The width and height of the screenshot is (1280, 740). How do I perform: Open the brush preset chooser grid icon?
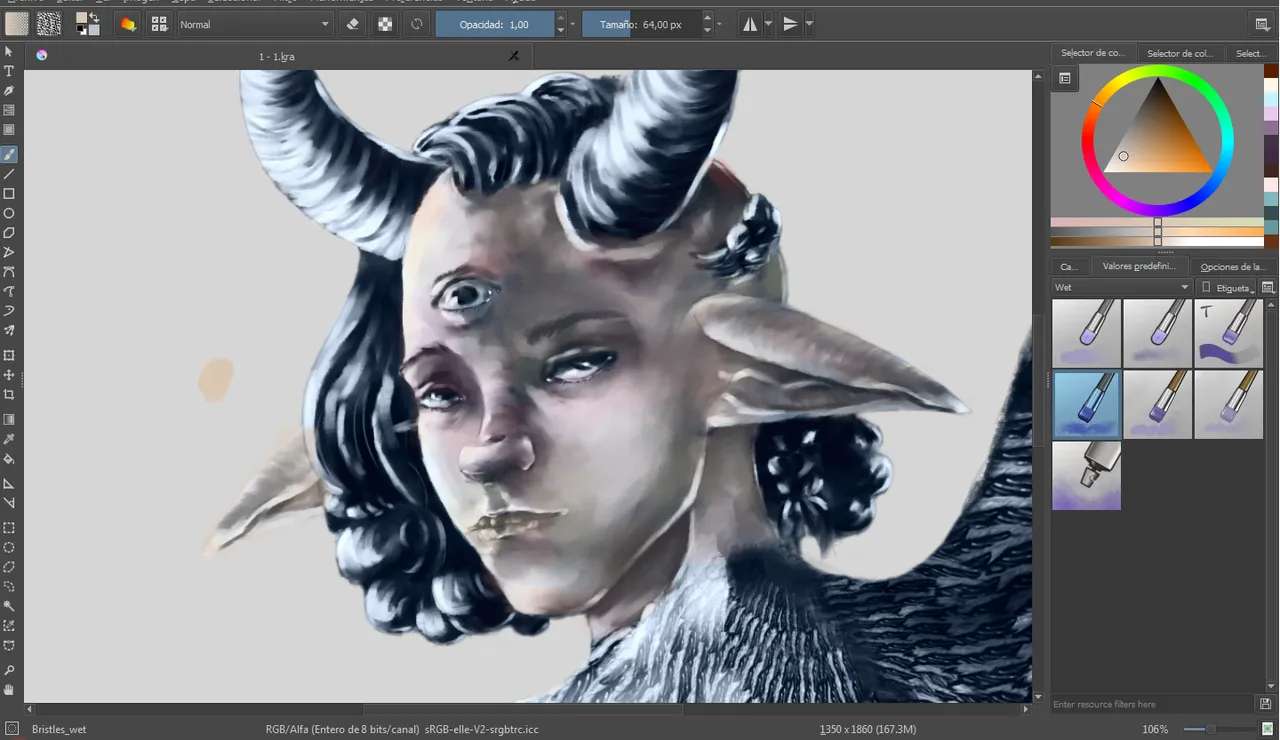[159, 24]
